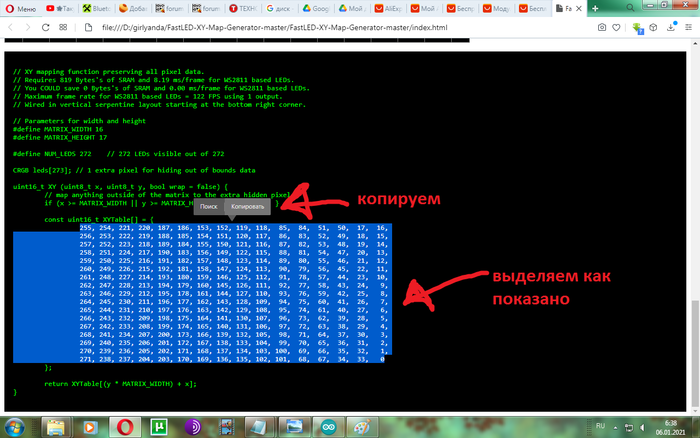Viewport: 700px width, 438px height.
Task: Click the '#define MATRIX_HEIGHT 17' line
Action: coord(60,138)
